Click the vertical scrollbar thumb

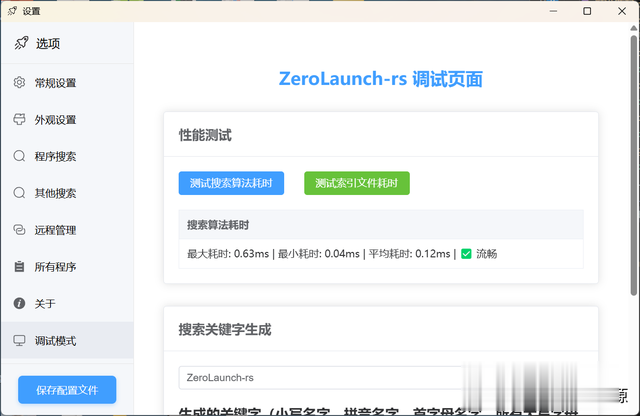[633, 165]
